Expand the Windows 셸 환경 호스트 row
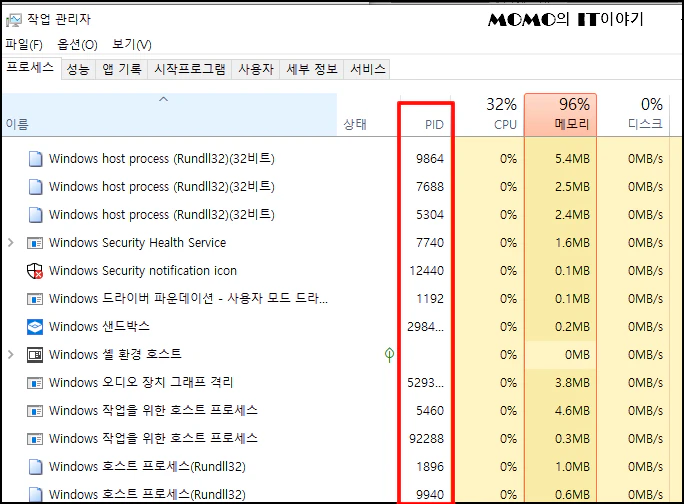The width and height of the screenshot is (684, 504). (x=11, y=355)
